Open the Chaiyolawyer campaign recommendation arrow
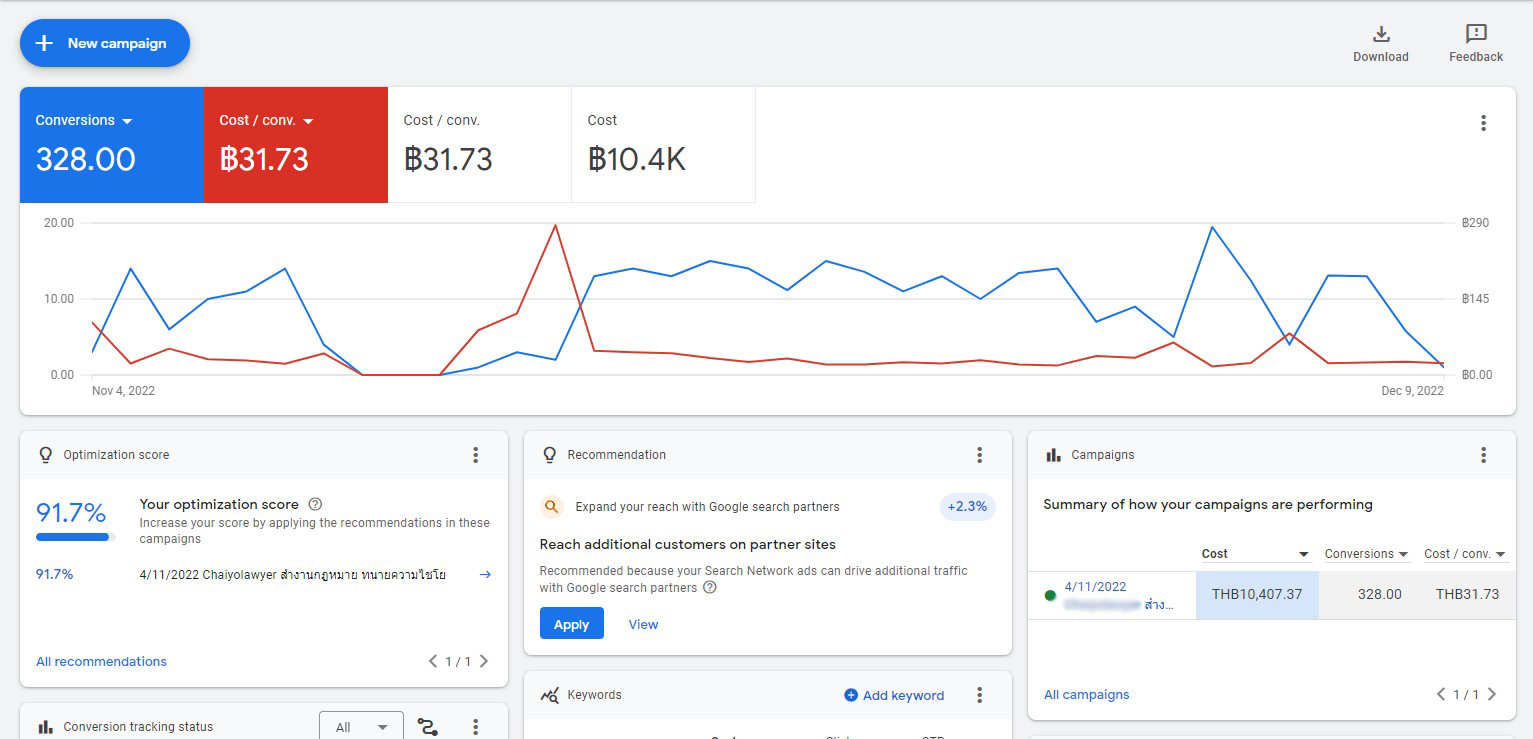The width and height of the screenshot is (1533, 739). point(485,575)
